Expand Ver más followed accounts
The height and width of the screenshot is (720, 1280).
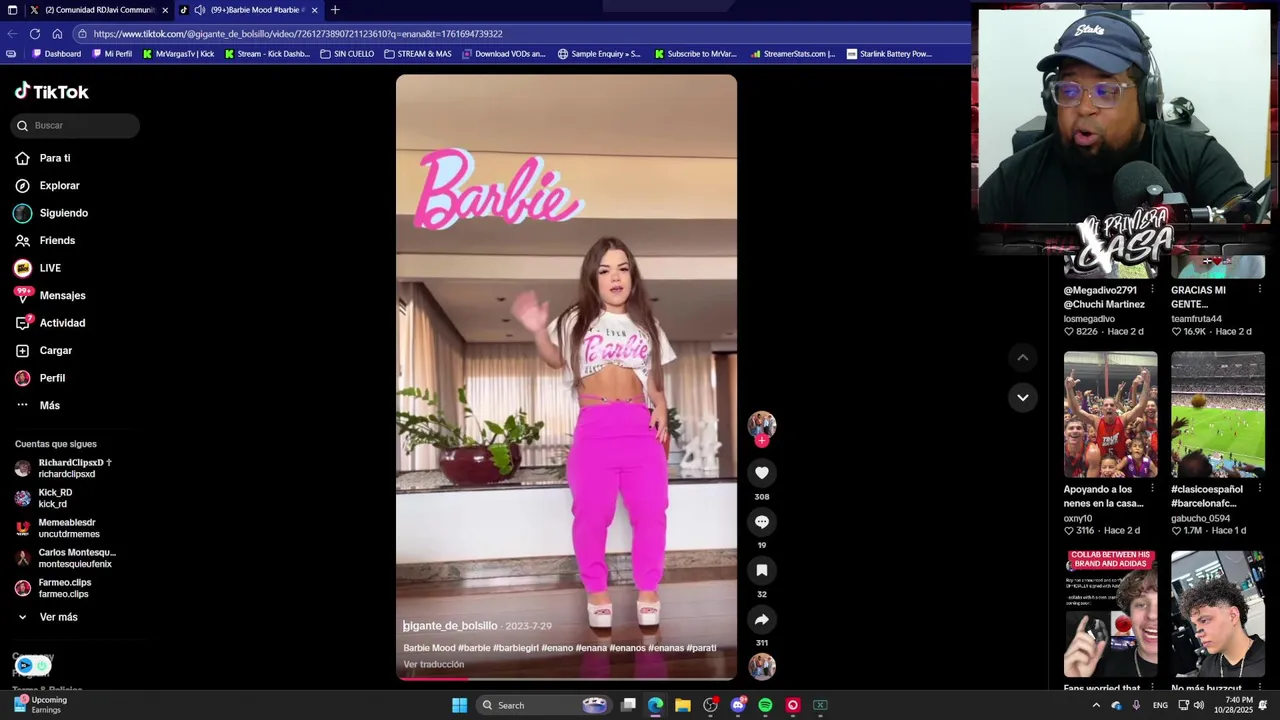pos(47,617)
